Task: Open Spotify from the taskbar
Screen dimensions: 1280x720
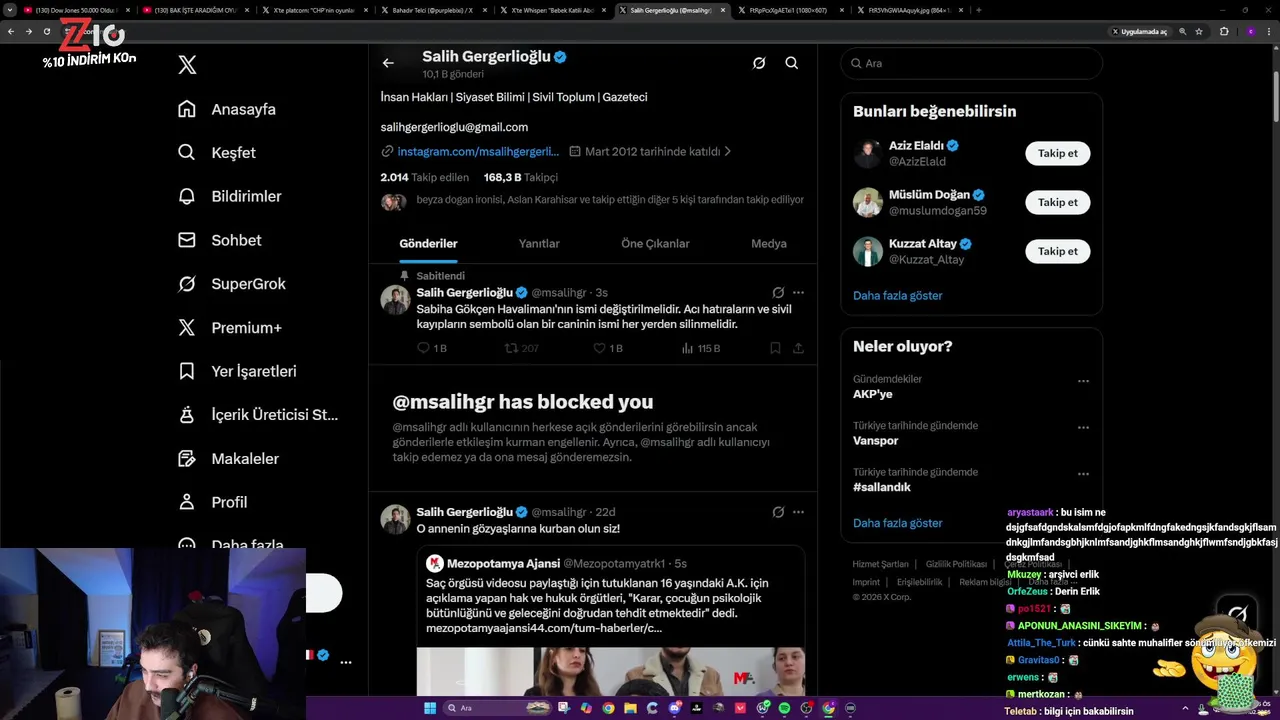Action: tap(784, 708)
